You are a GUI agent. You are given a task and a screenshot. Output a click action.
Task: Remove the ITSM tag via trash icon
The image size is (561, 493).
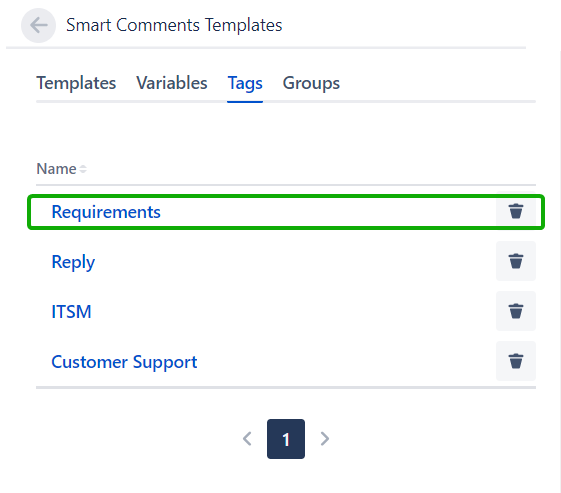pos(516,311)
